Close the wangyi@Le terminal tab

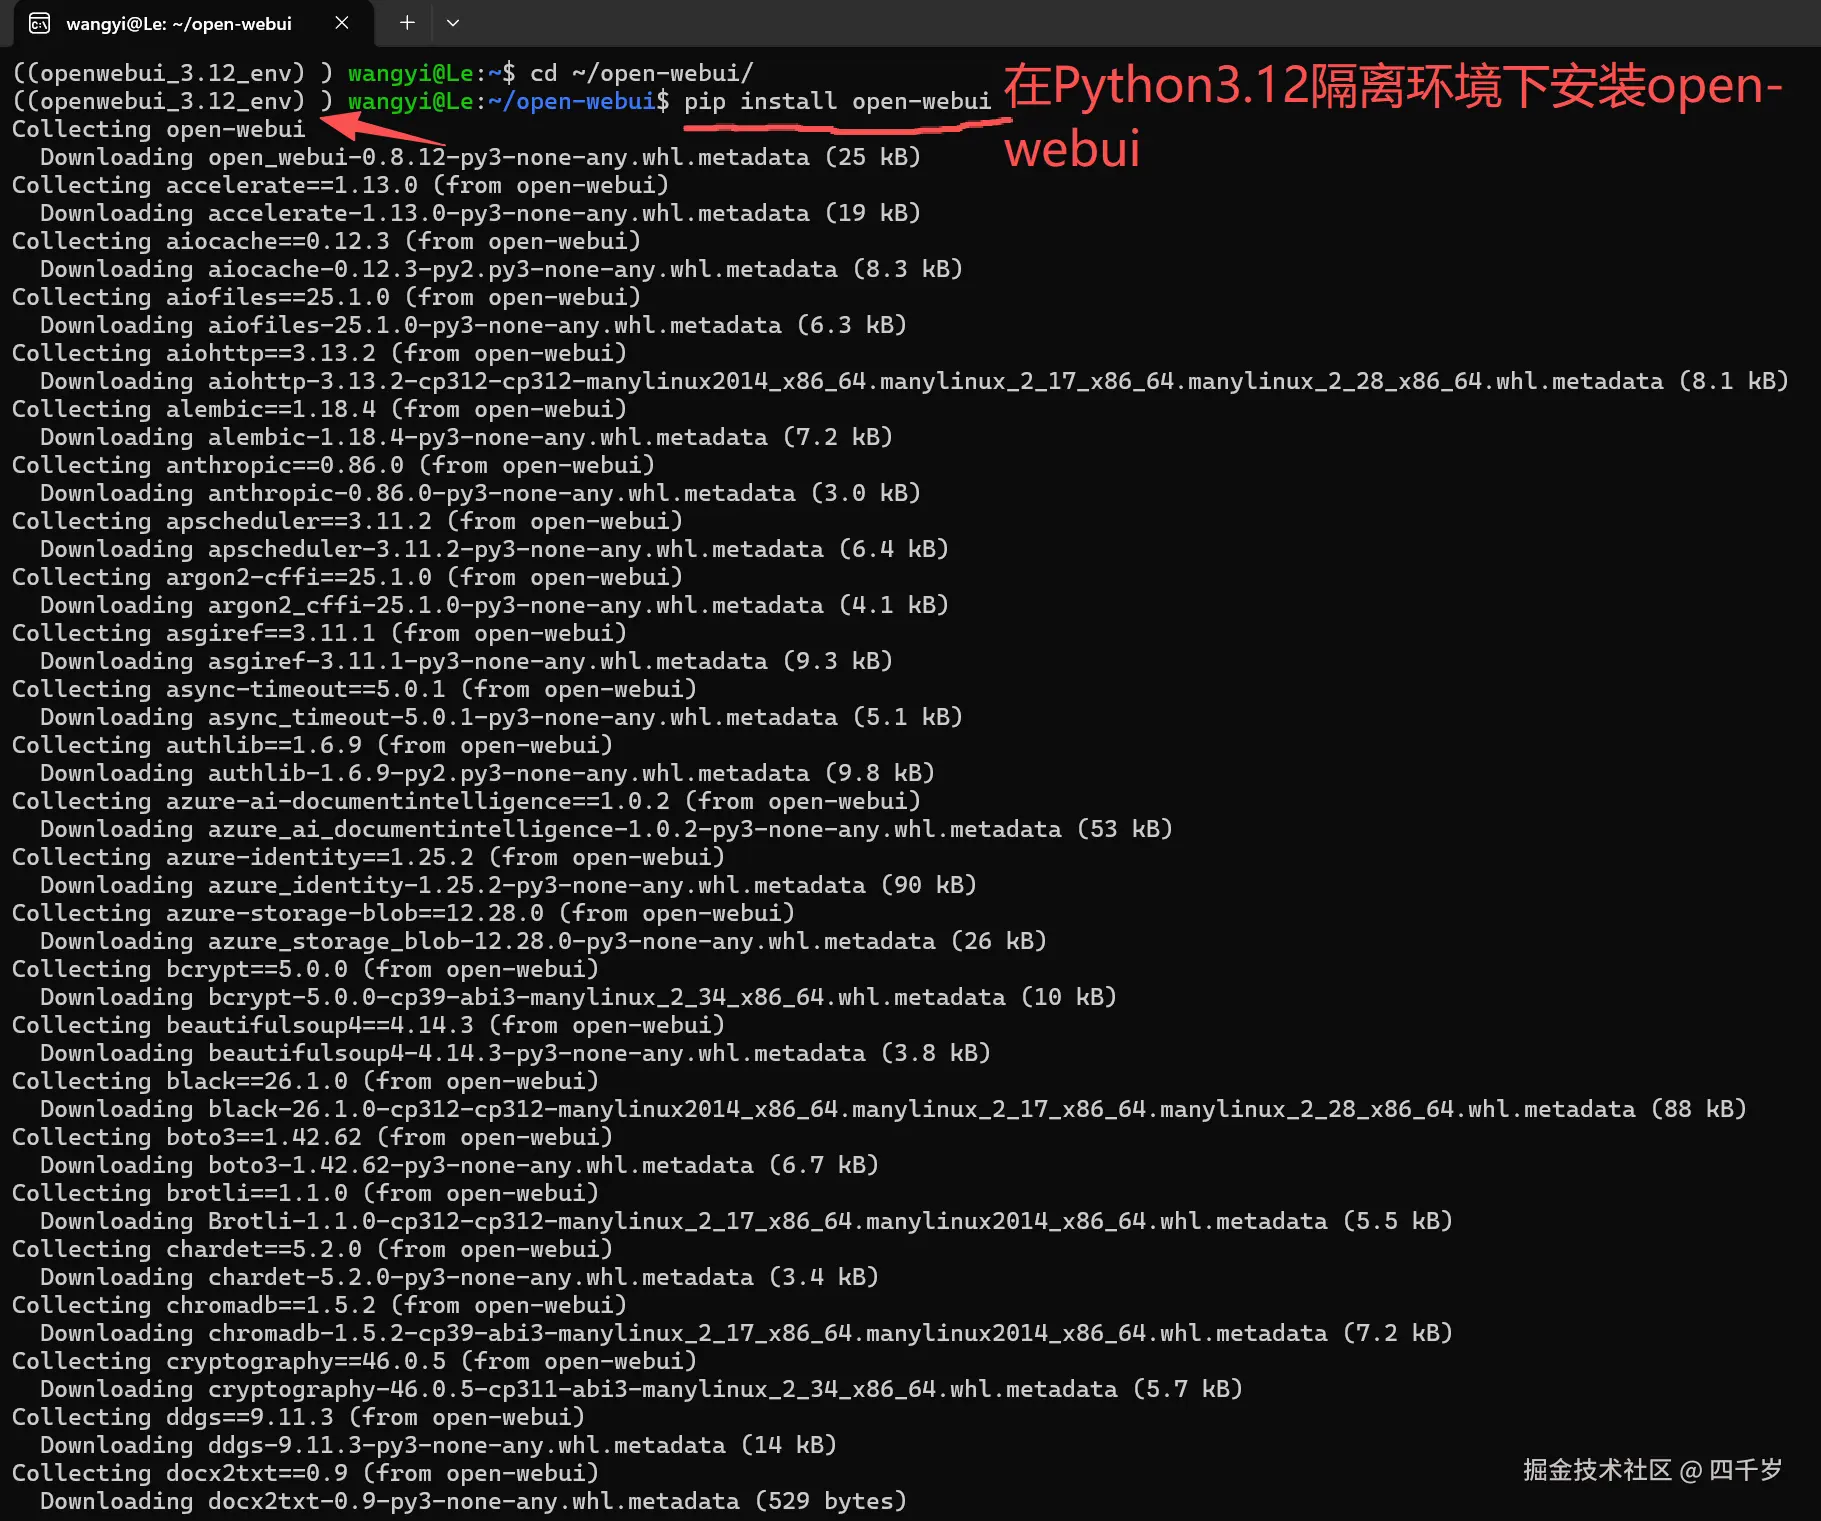point(341,22)
